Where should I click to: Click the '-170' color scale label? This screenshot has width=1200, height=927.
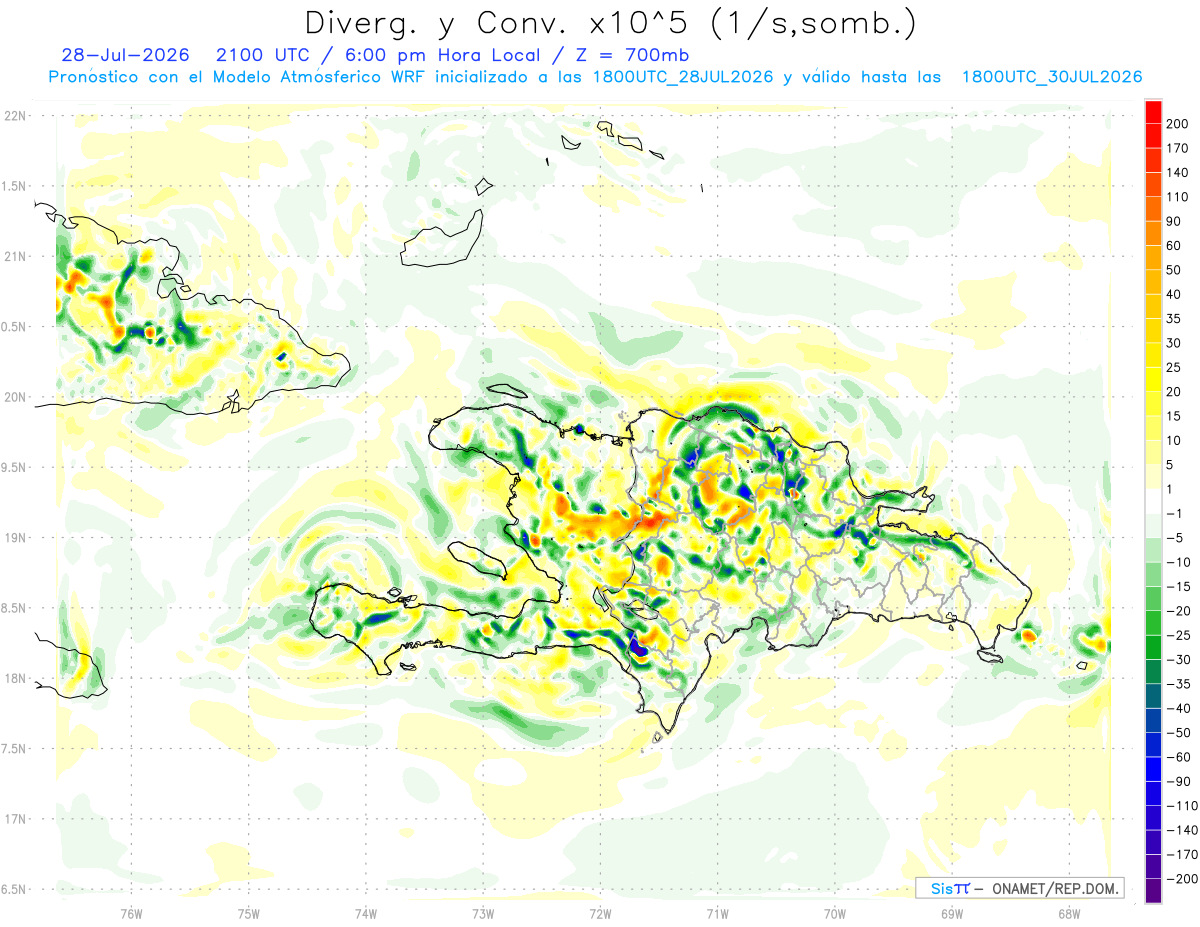pos(1180,855)
